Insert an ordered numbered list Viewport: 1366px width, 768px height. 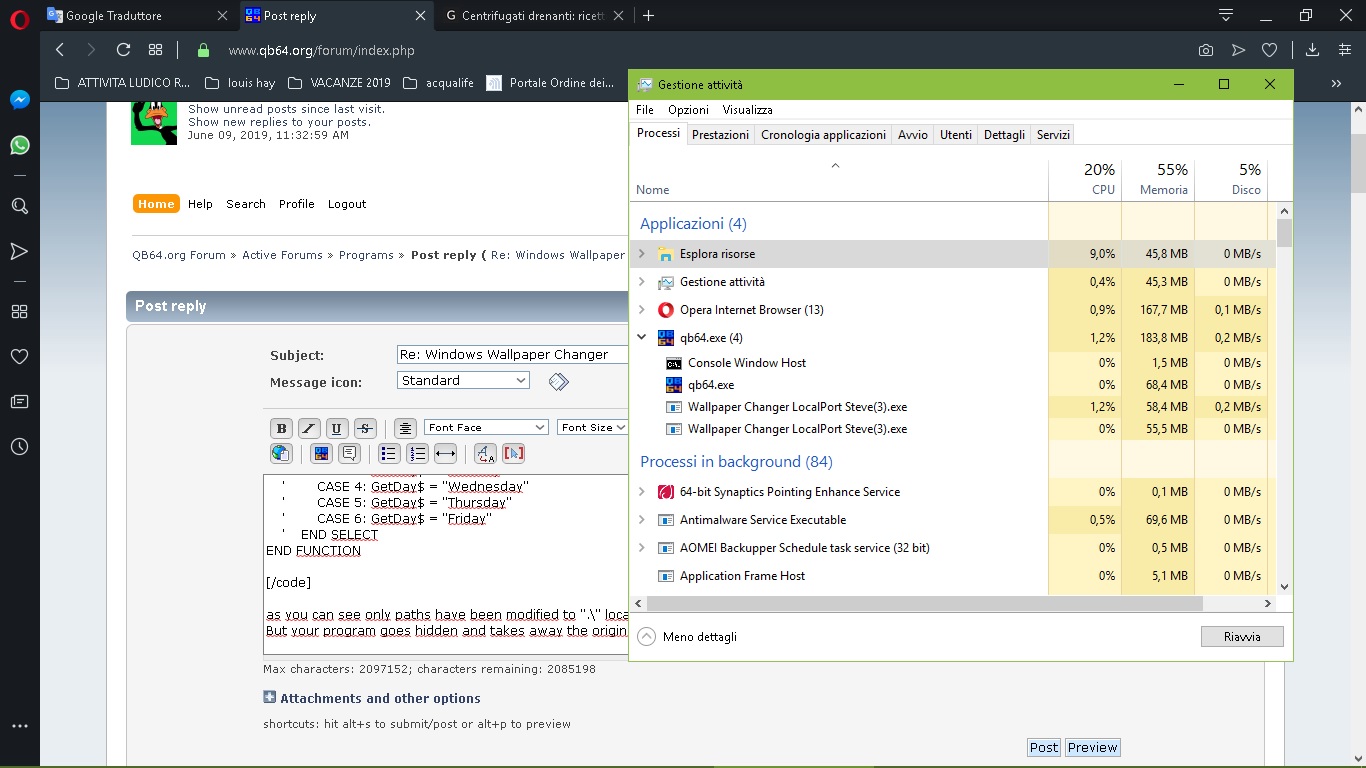[x=417, y=454]
